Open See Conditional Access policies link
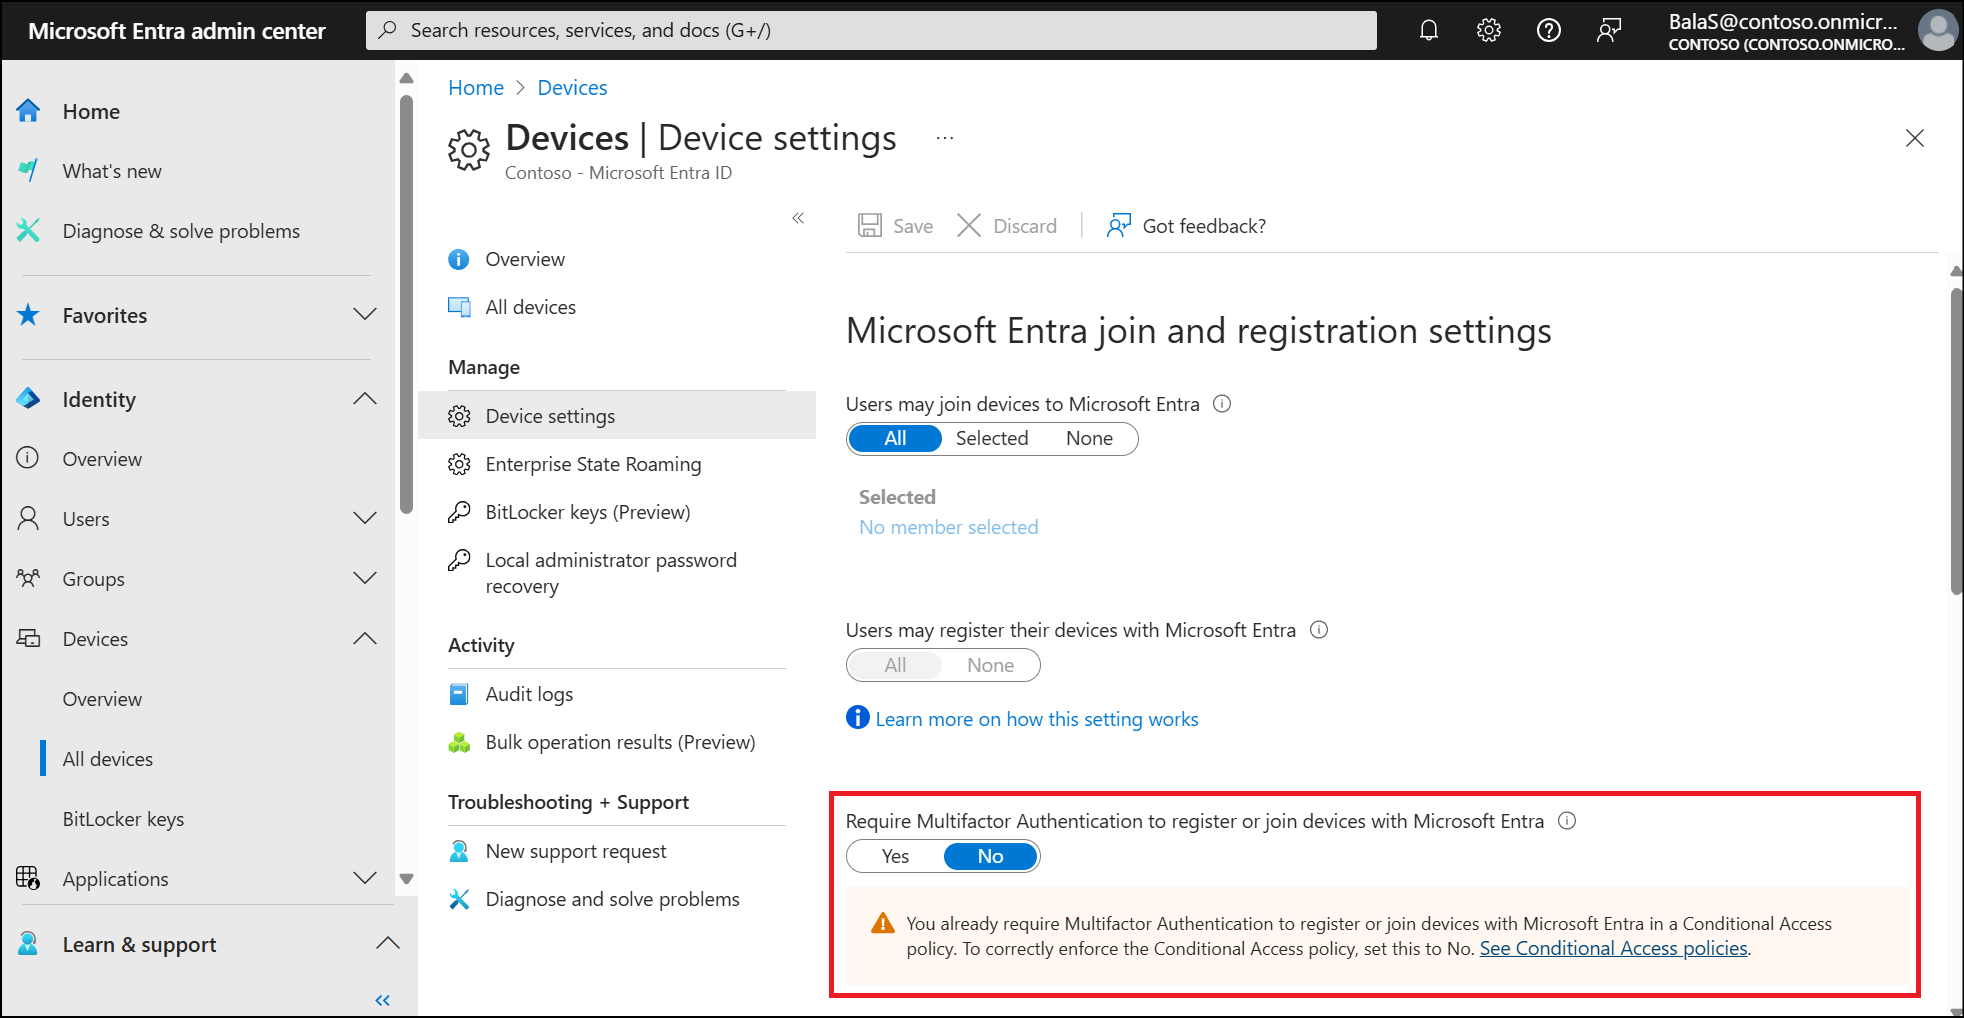 (x=1613, y=949)
